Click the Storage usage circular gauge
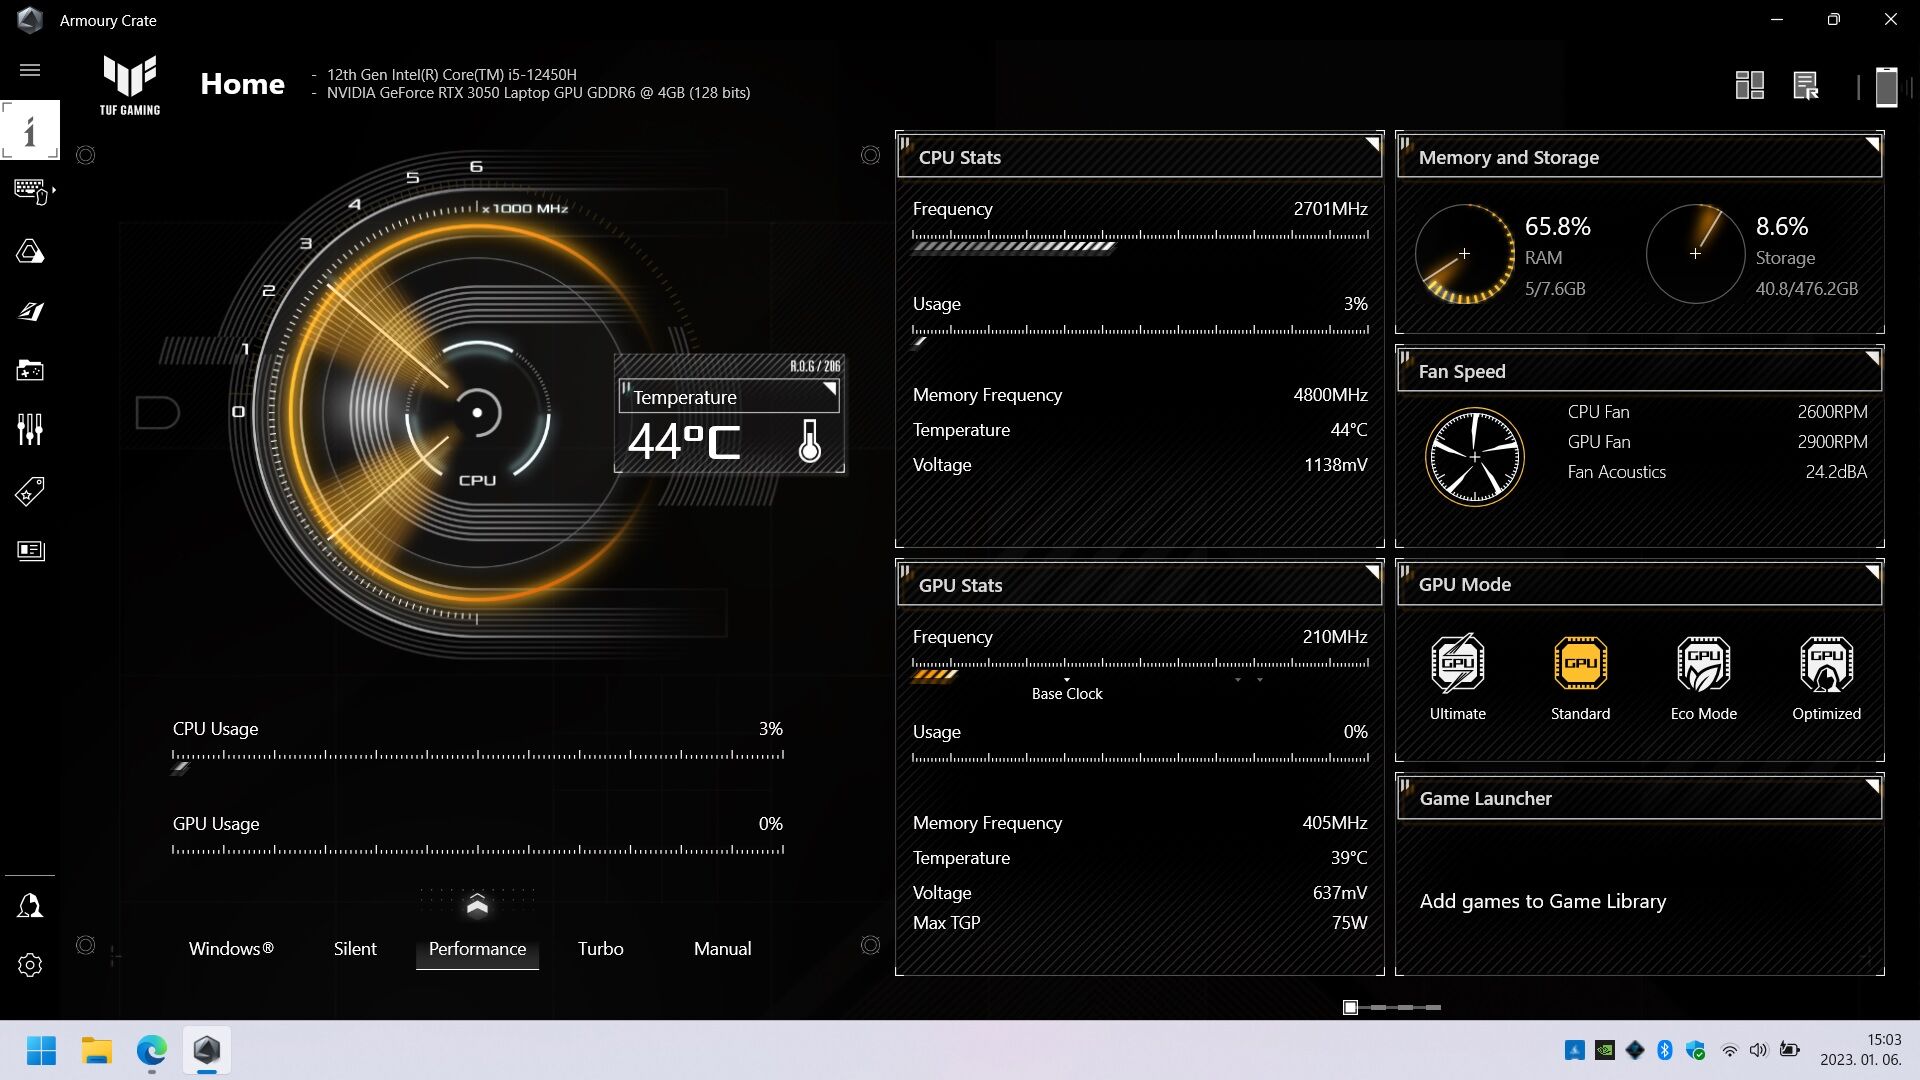This screenshot has width=1920, height=1080. pos(1695,254)
